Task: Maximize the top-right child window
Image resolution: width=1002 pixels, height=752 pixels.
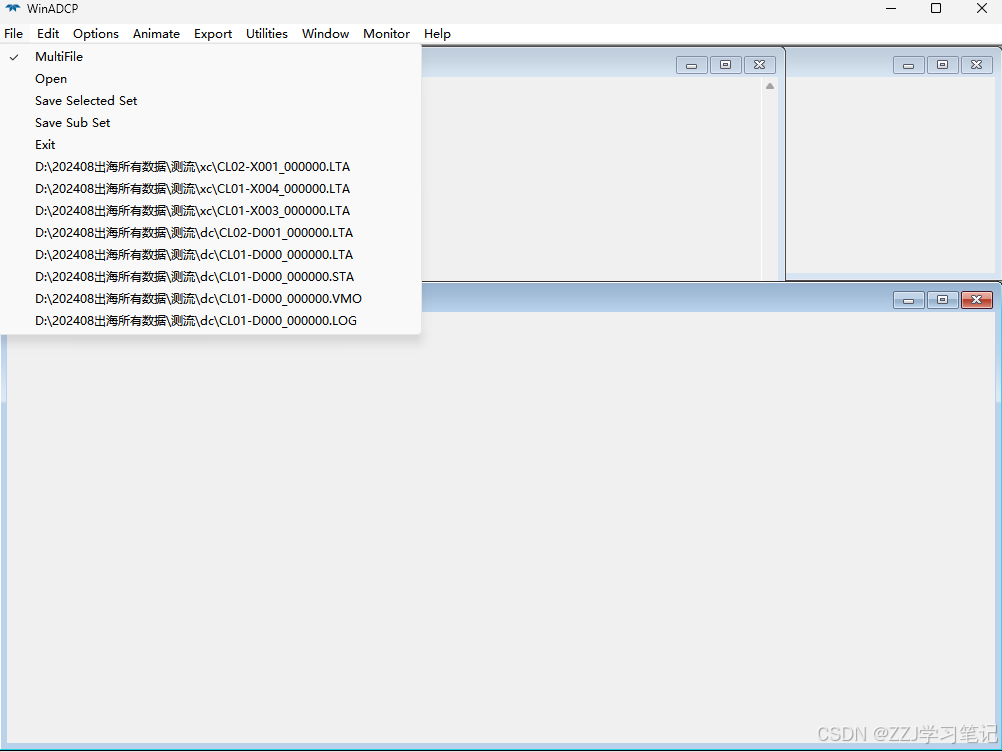Action: 942,65
